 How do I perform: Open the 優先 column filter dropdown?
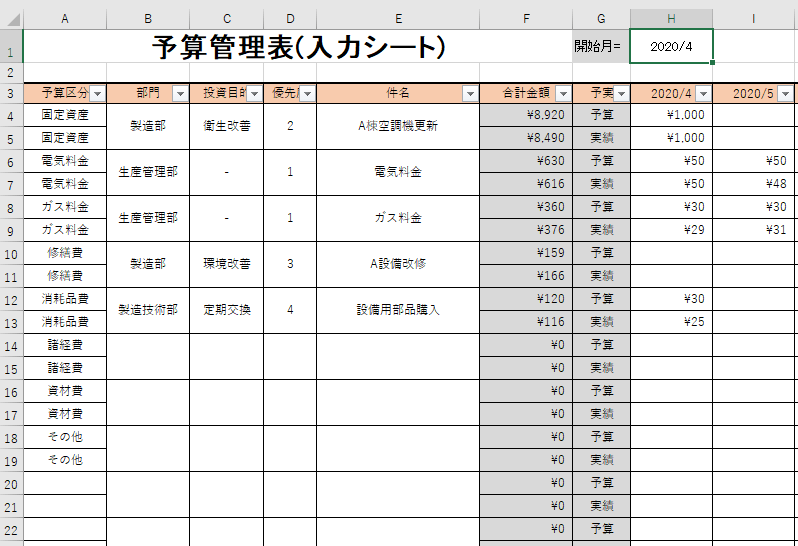[x=307, y=94]
